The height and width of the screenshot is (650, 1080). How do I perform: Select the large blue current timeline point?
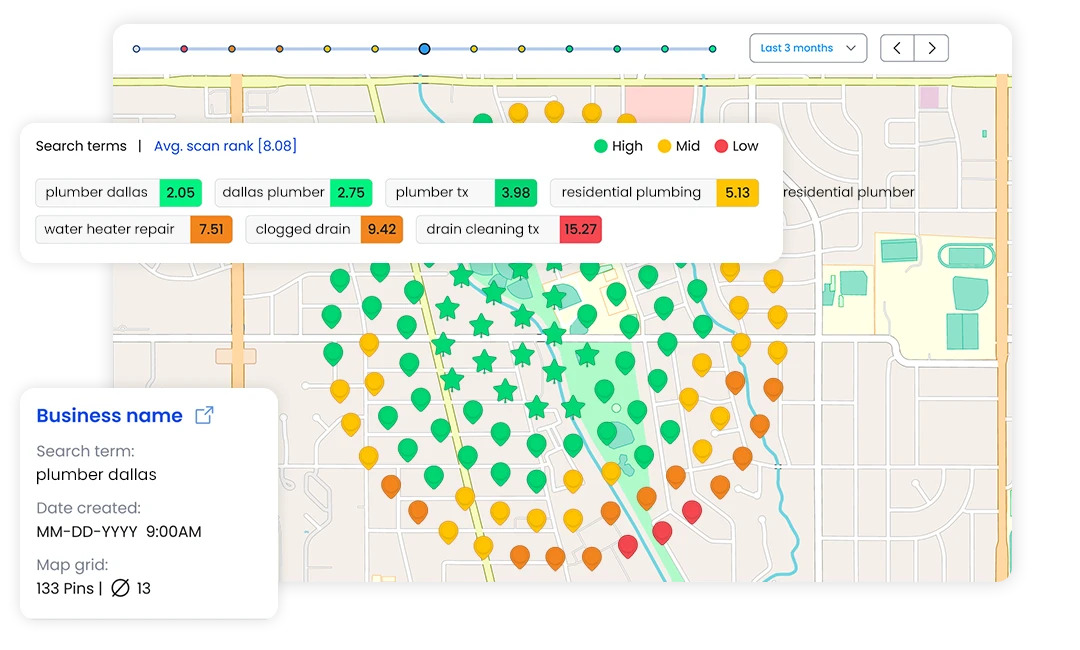pyautogui.click(x=424, y=49)
